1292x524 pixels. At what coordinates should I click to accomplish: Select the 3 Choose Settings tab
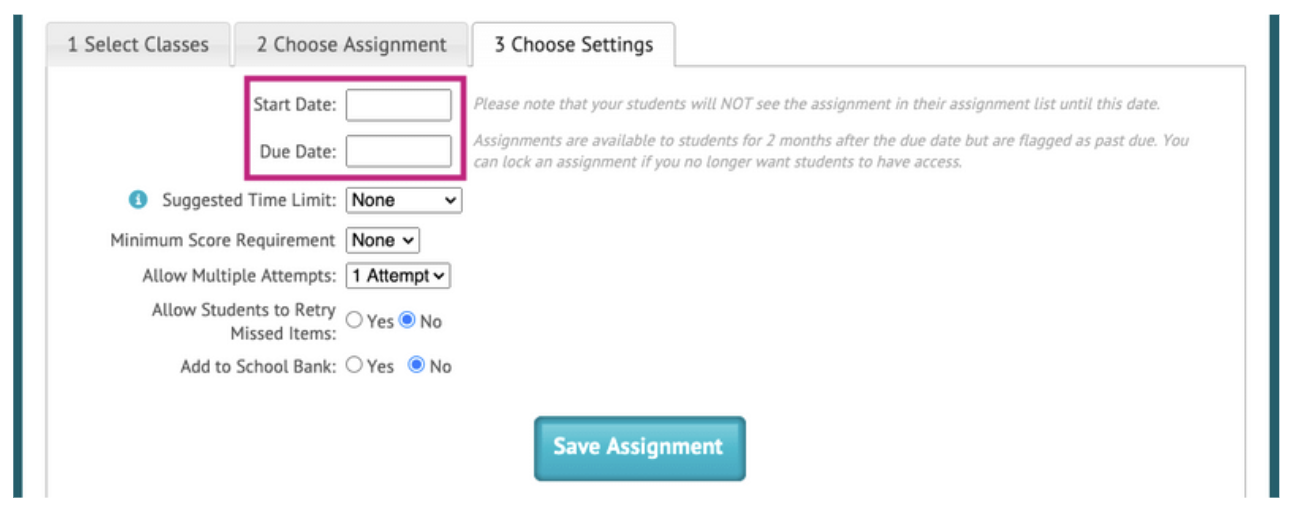573,45
